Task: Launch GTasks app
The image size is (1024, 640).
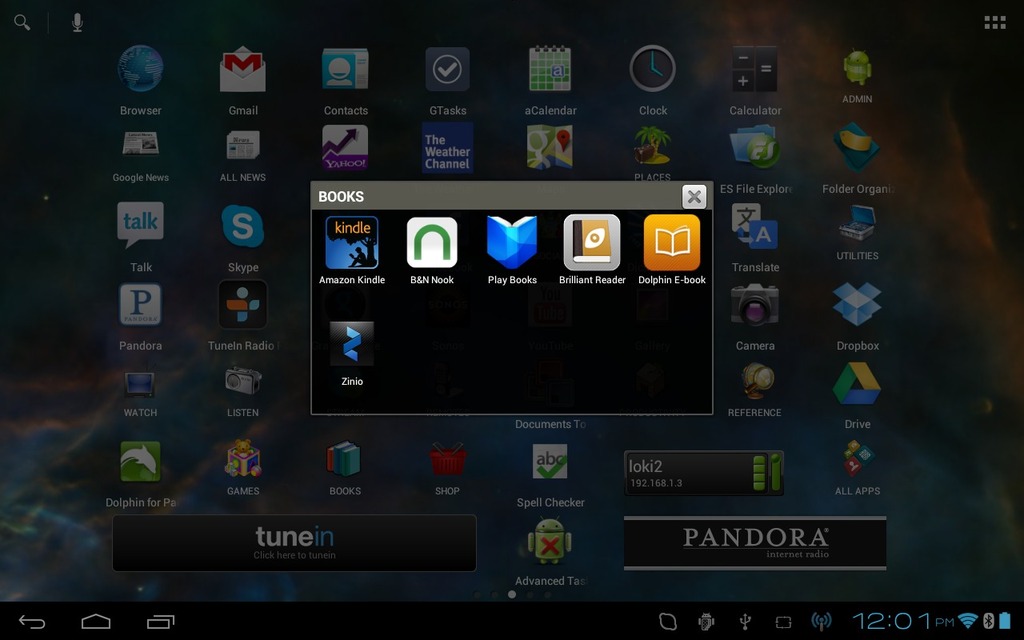Action: coord(447,69)
